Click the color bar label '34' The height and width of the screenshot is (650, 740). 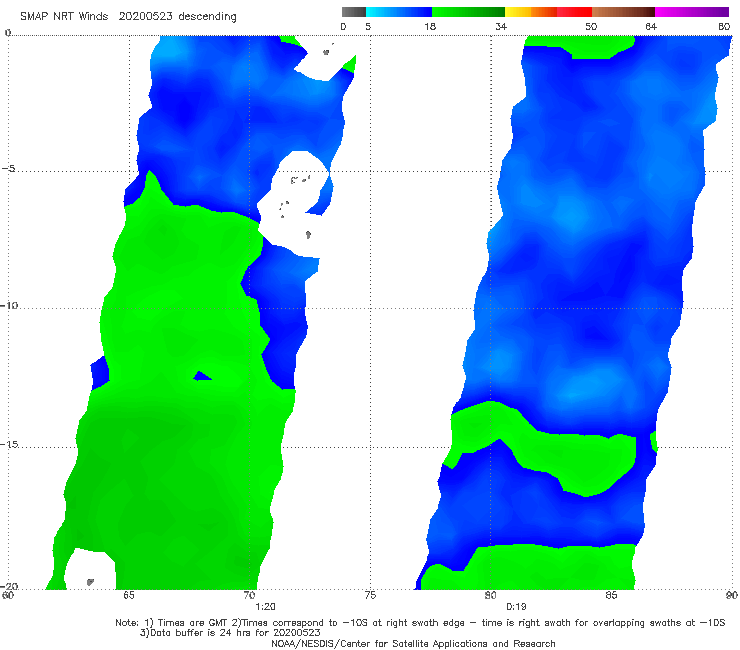coord(501,27)
